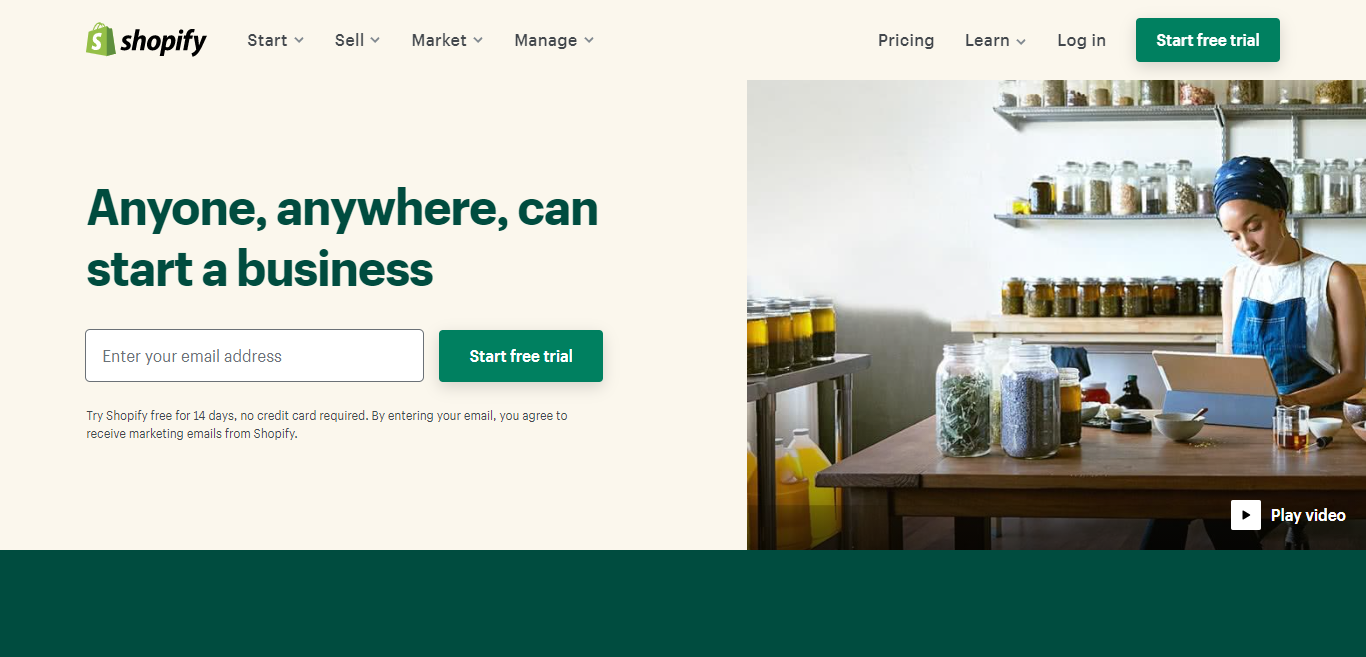Image resolution: width=1366 pixels, height=657 pixels.
Task: Select the Log in link
Action: 1081,40
